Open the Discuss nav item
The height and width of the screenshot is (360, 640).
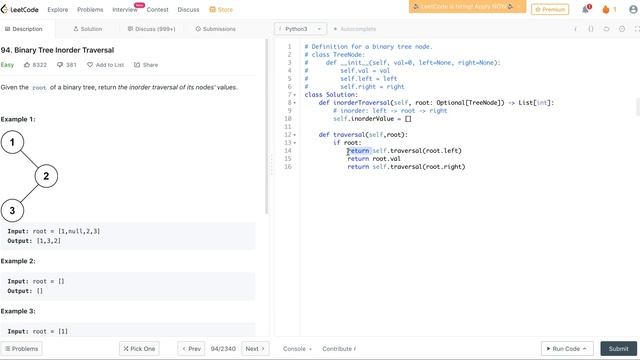[188, 9]
